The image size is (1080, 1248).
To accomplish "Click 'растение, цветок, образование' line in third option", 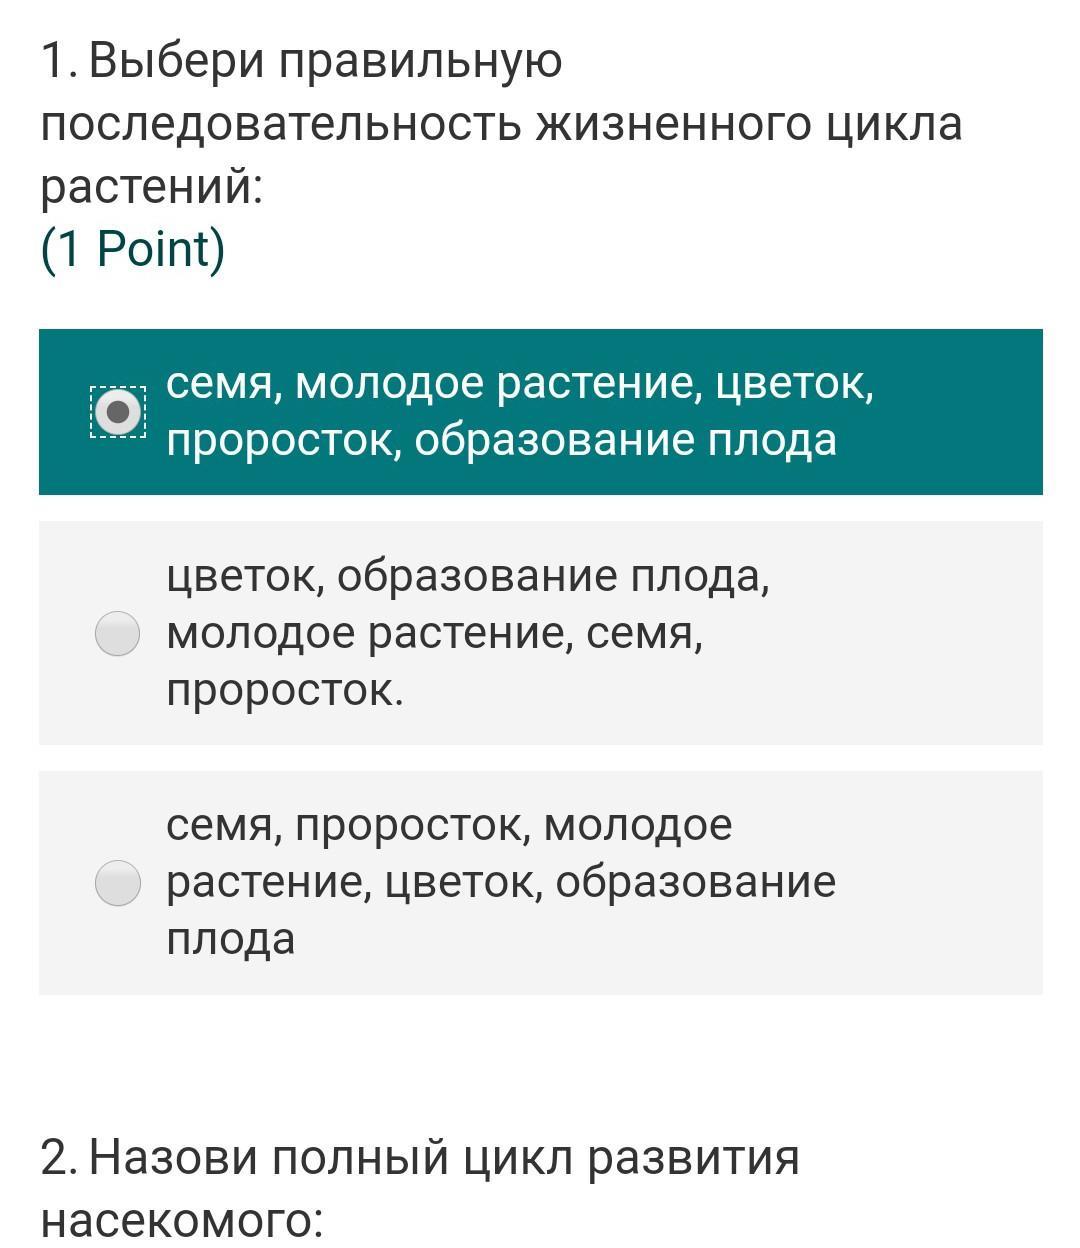I will 500,883.
